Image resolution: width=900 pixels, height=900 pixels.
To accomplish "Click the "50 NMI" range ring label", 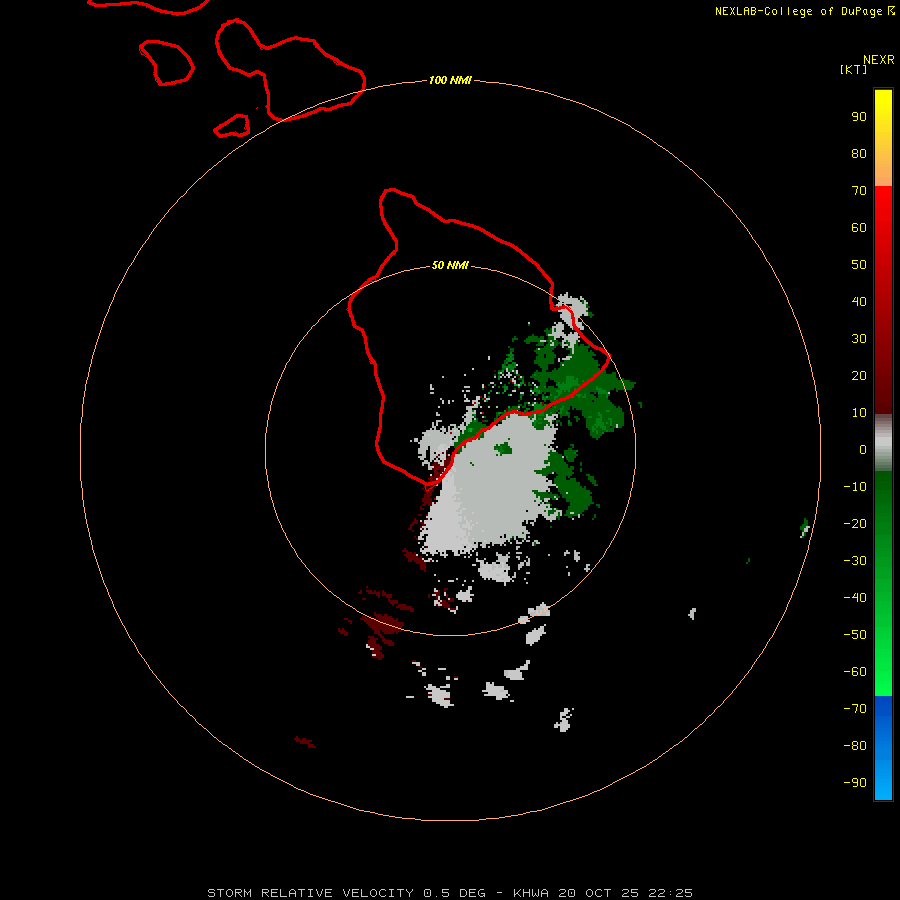I will [450, 265].
